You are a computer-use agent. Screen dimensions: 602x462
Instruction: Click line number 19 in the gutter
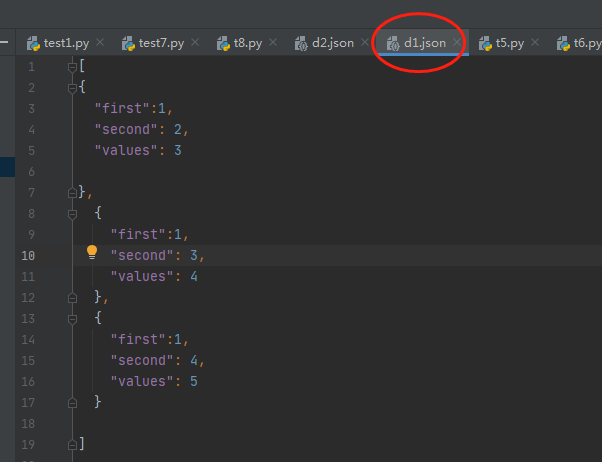[x=28, y=445]
